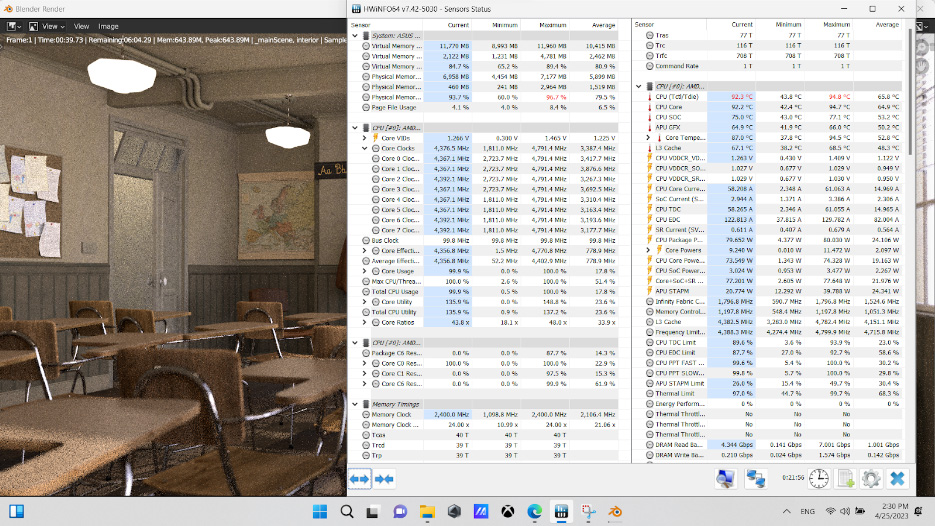
Task: Select the Total CPU Usage row
Action: tap(489, 292)
